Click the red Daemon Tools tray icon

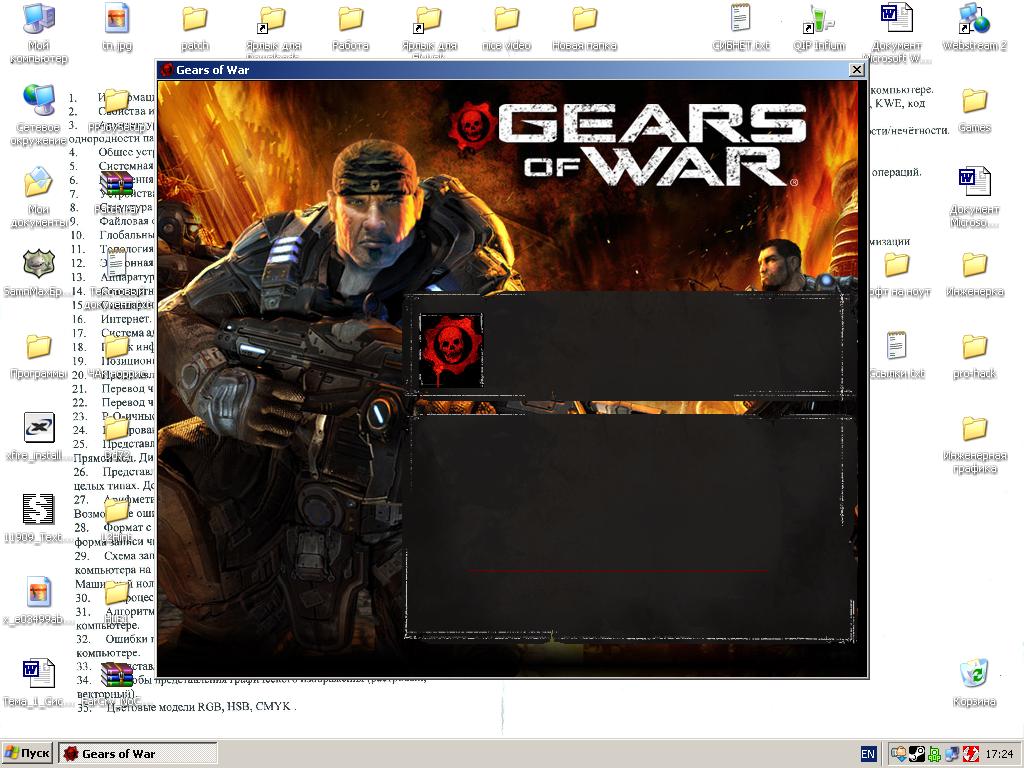[971, 754]
